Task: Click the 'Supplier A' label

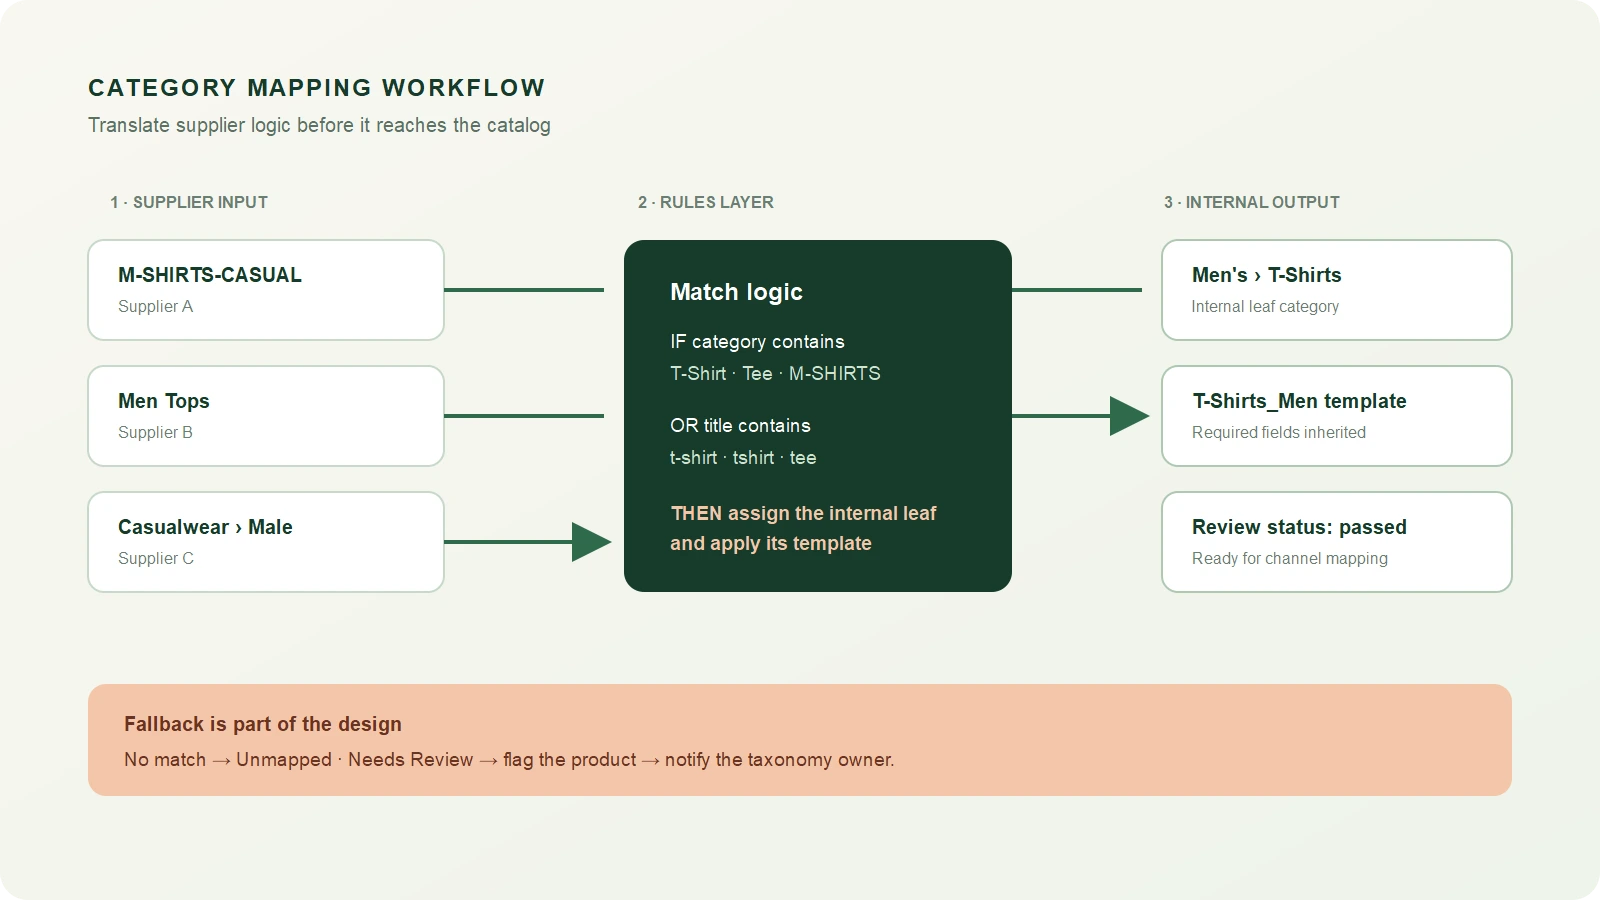Action: pyautogui.click(x=155, y=306)
